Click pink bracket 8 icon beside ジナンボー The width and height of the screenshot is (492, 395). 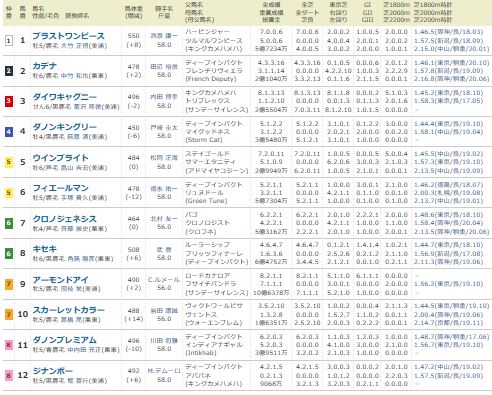[9, 375]
